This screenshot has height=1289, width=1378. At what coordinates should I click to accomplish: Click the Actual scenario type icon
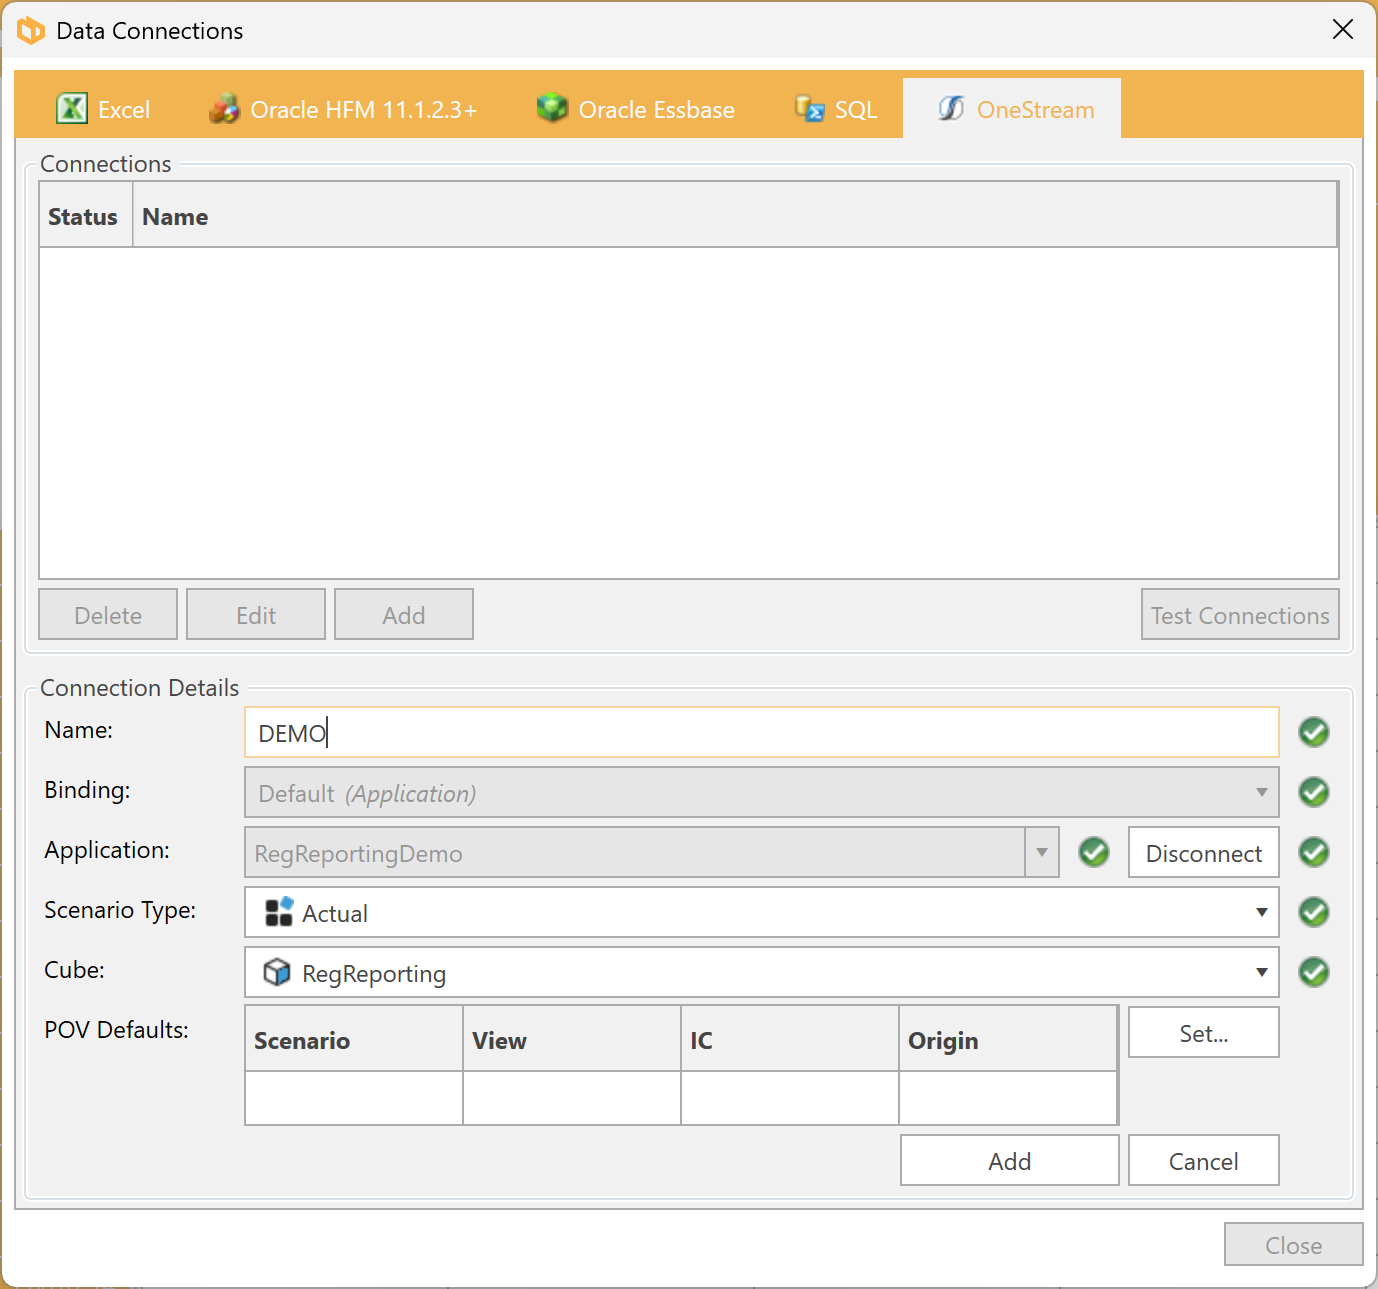[x=279, y=912]
